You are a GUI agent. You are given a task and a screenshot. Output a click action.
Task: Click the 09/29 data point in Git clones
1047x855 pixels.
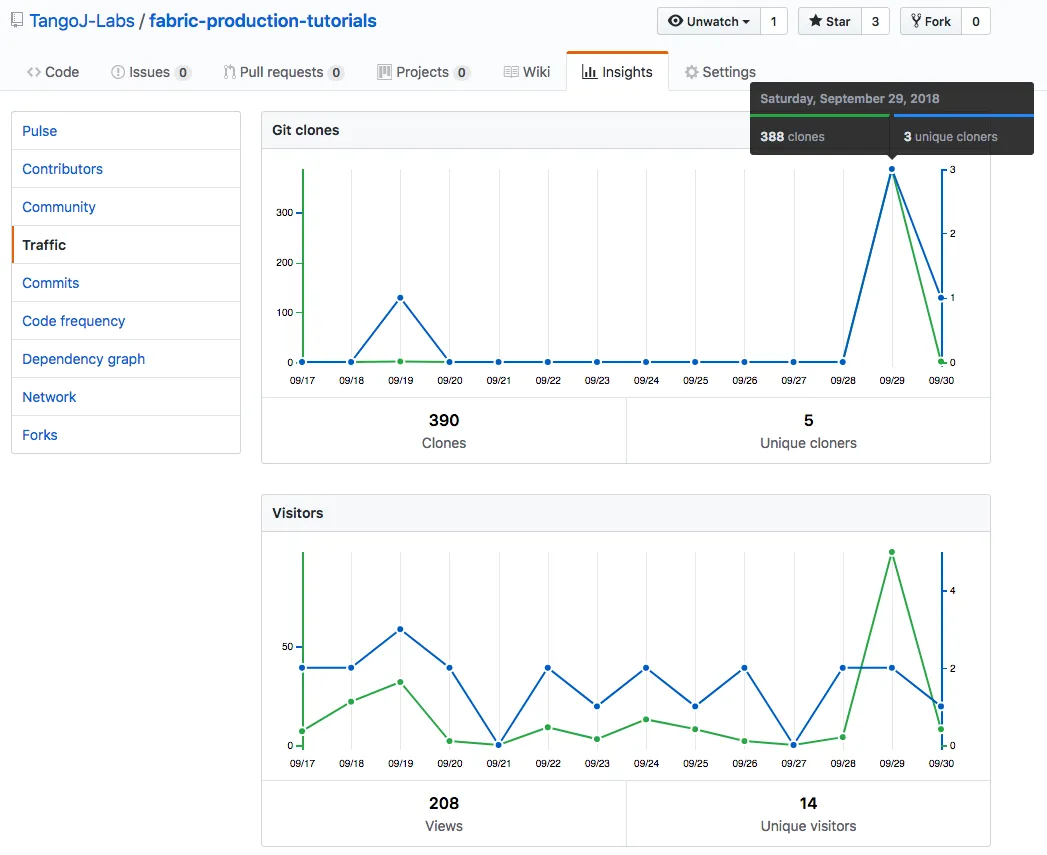[892, 169]
